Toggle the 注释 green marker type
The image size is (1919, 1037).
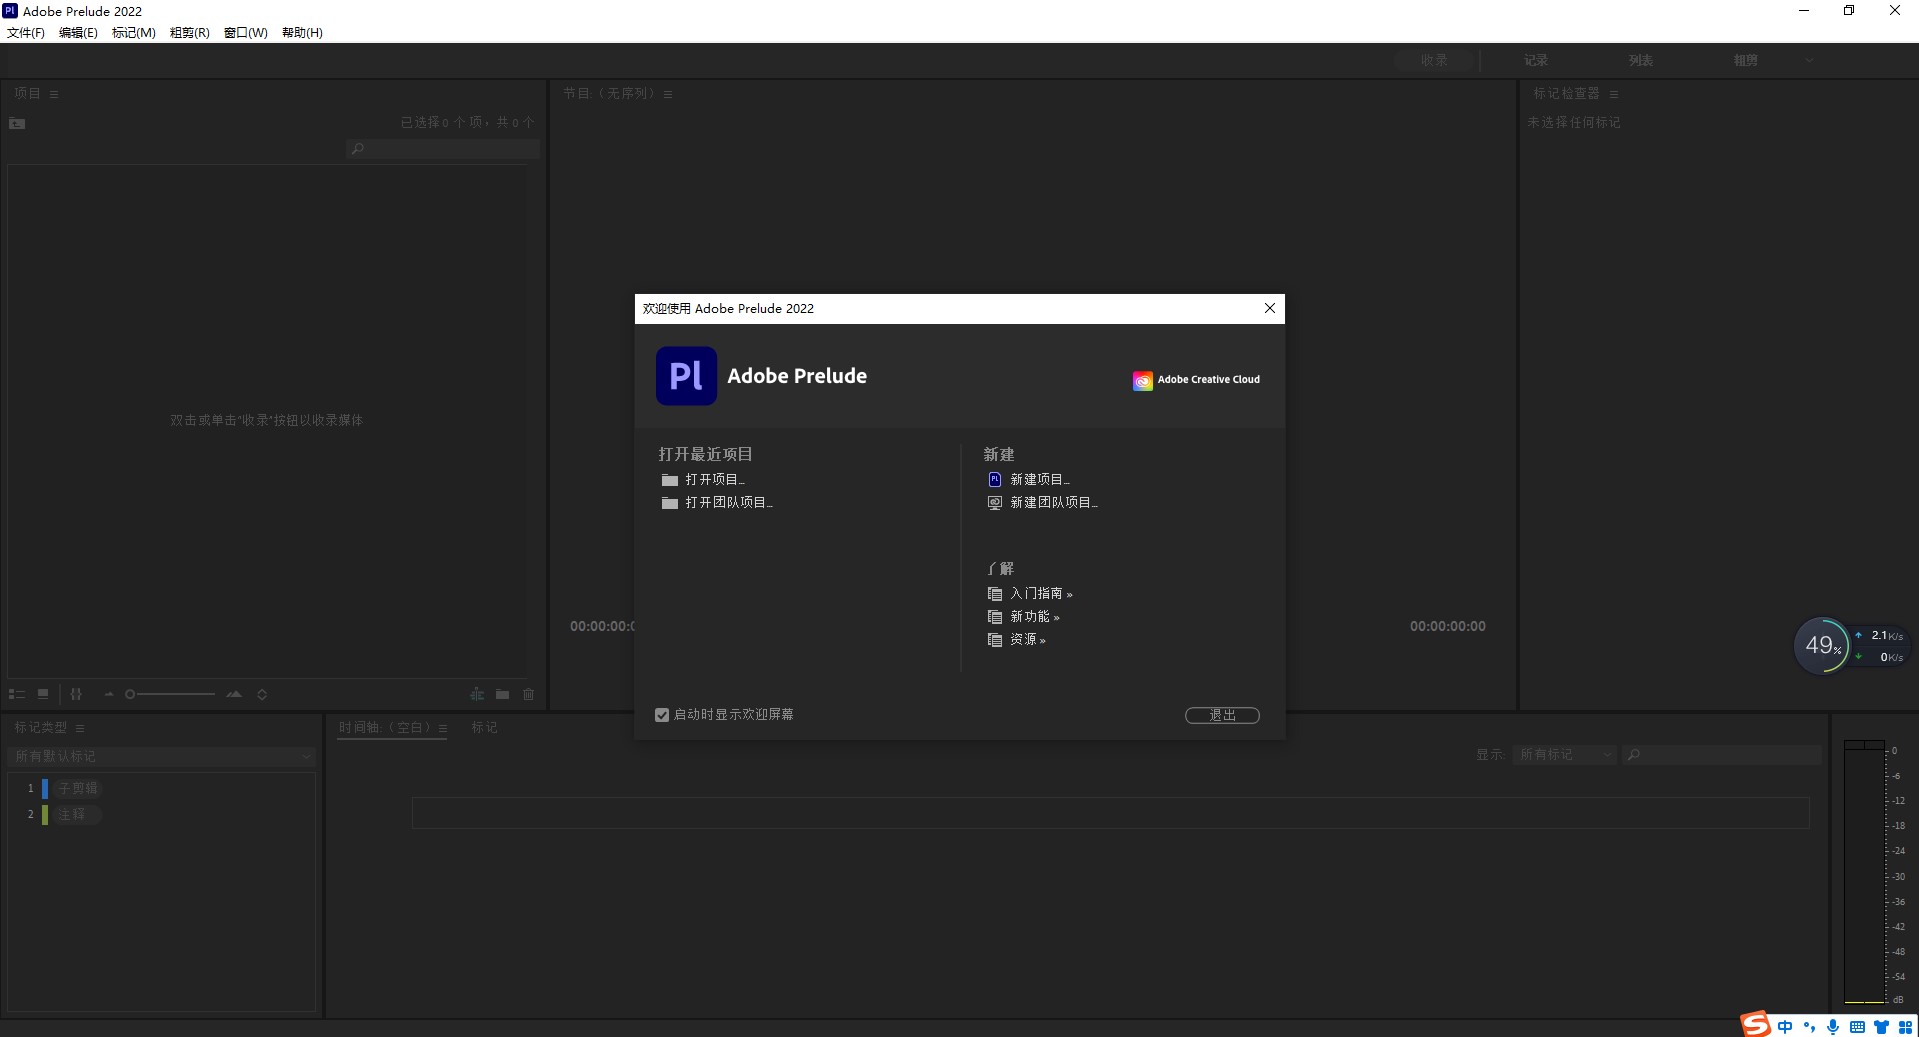[45, 815]
